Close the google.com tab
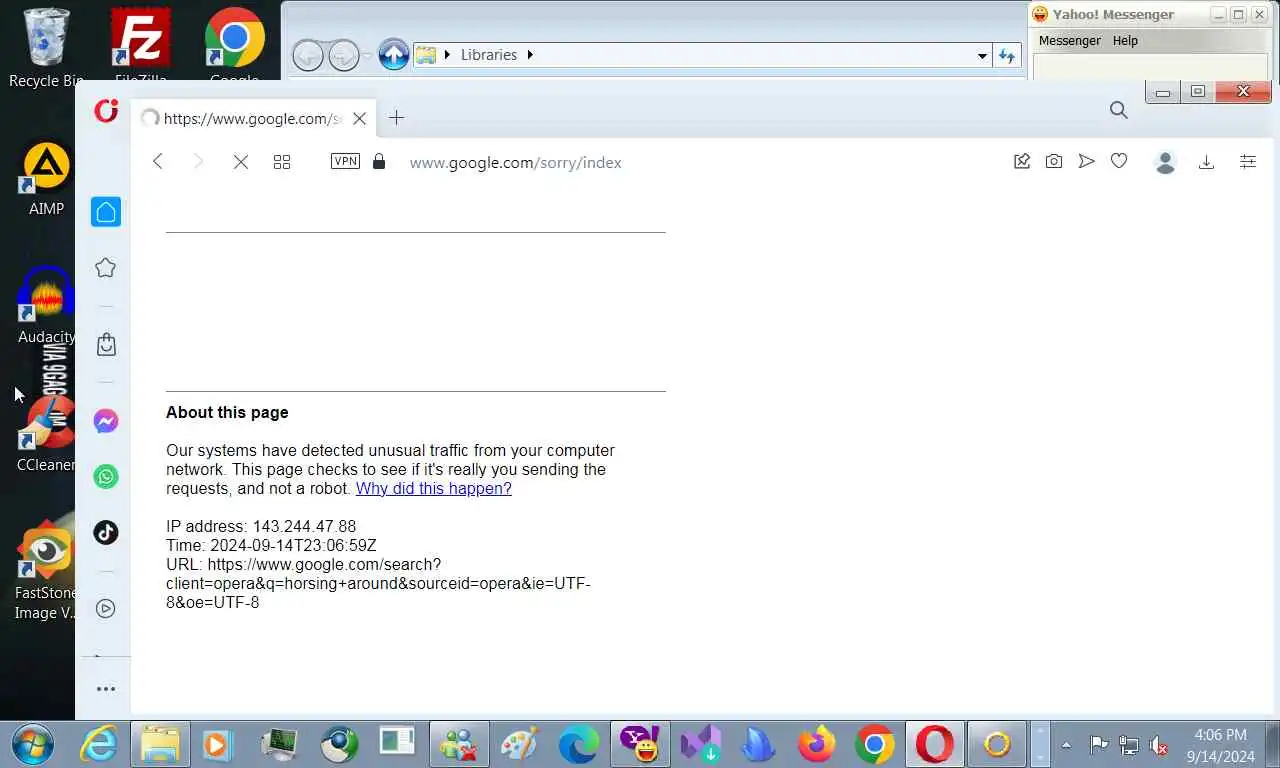The width and height of the screenshot is (1280, 768). pyautogui.click(x=359, y=118)
